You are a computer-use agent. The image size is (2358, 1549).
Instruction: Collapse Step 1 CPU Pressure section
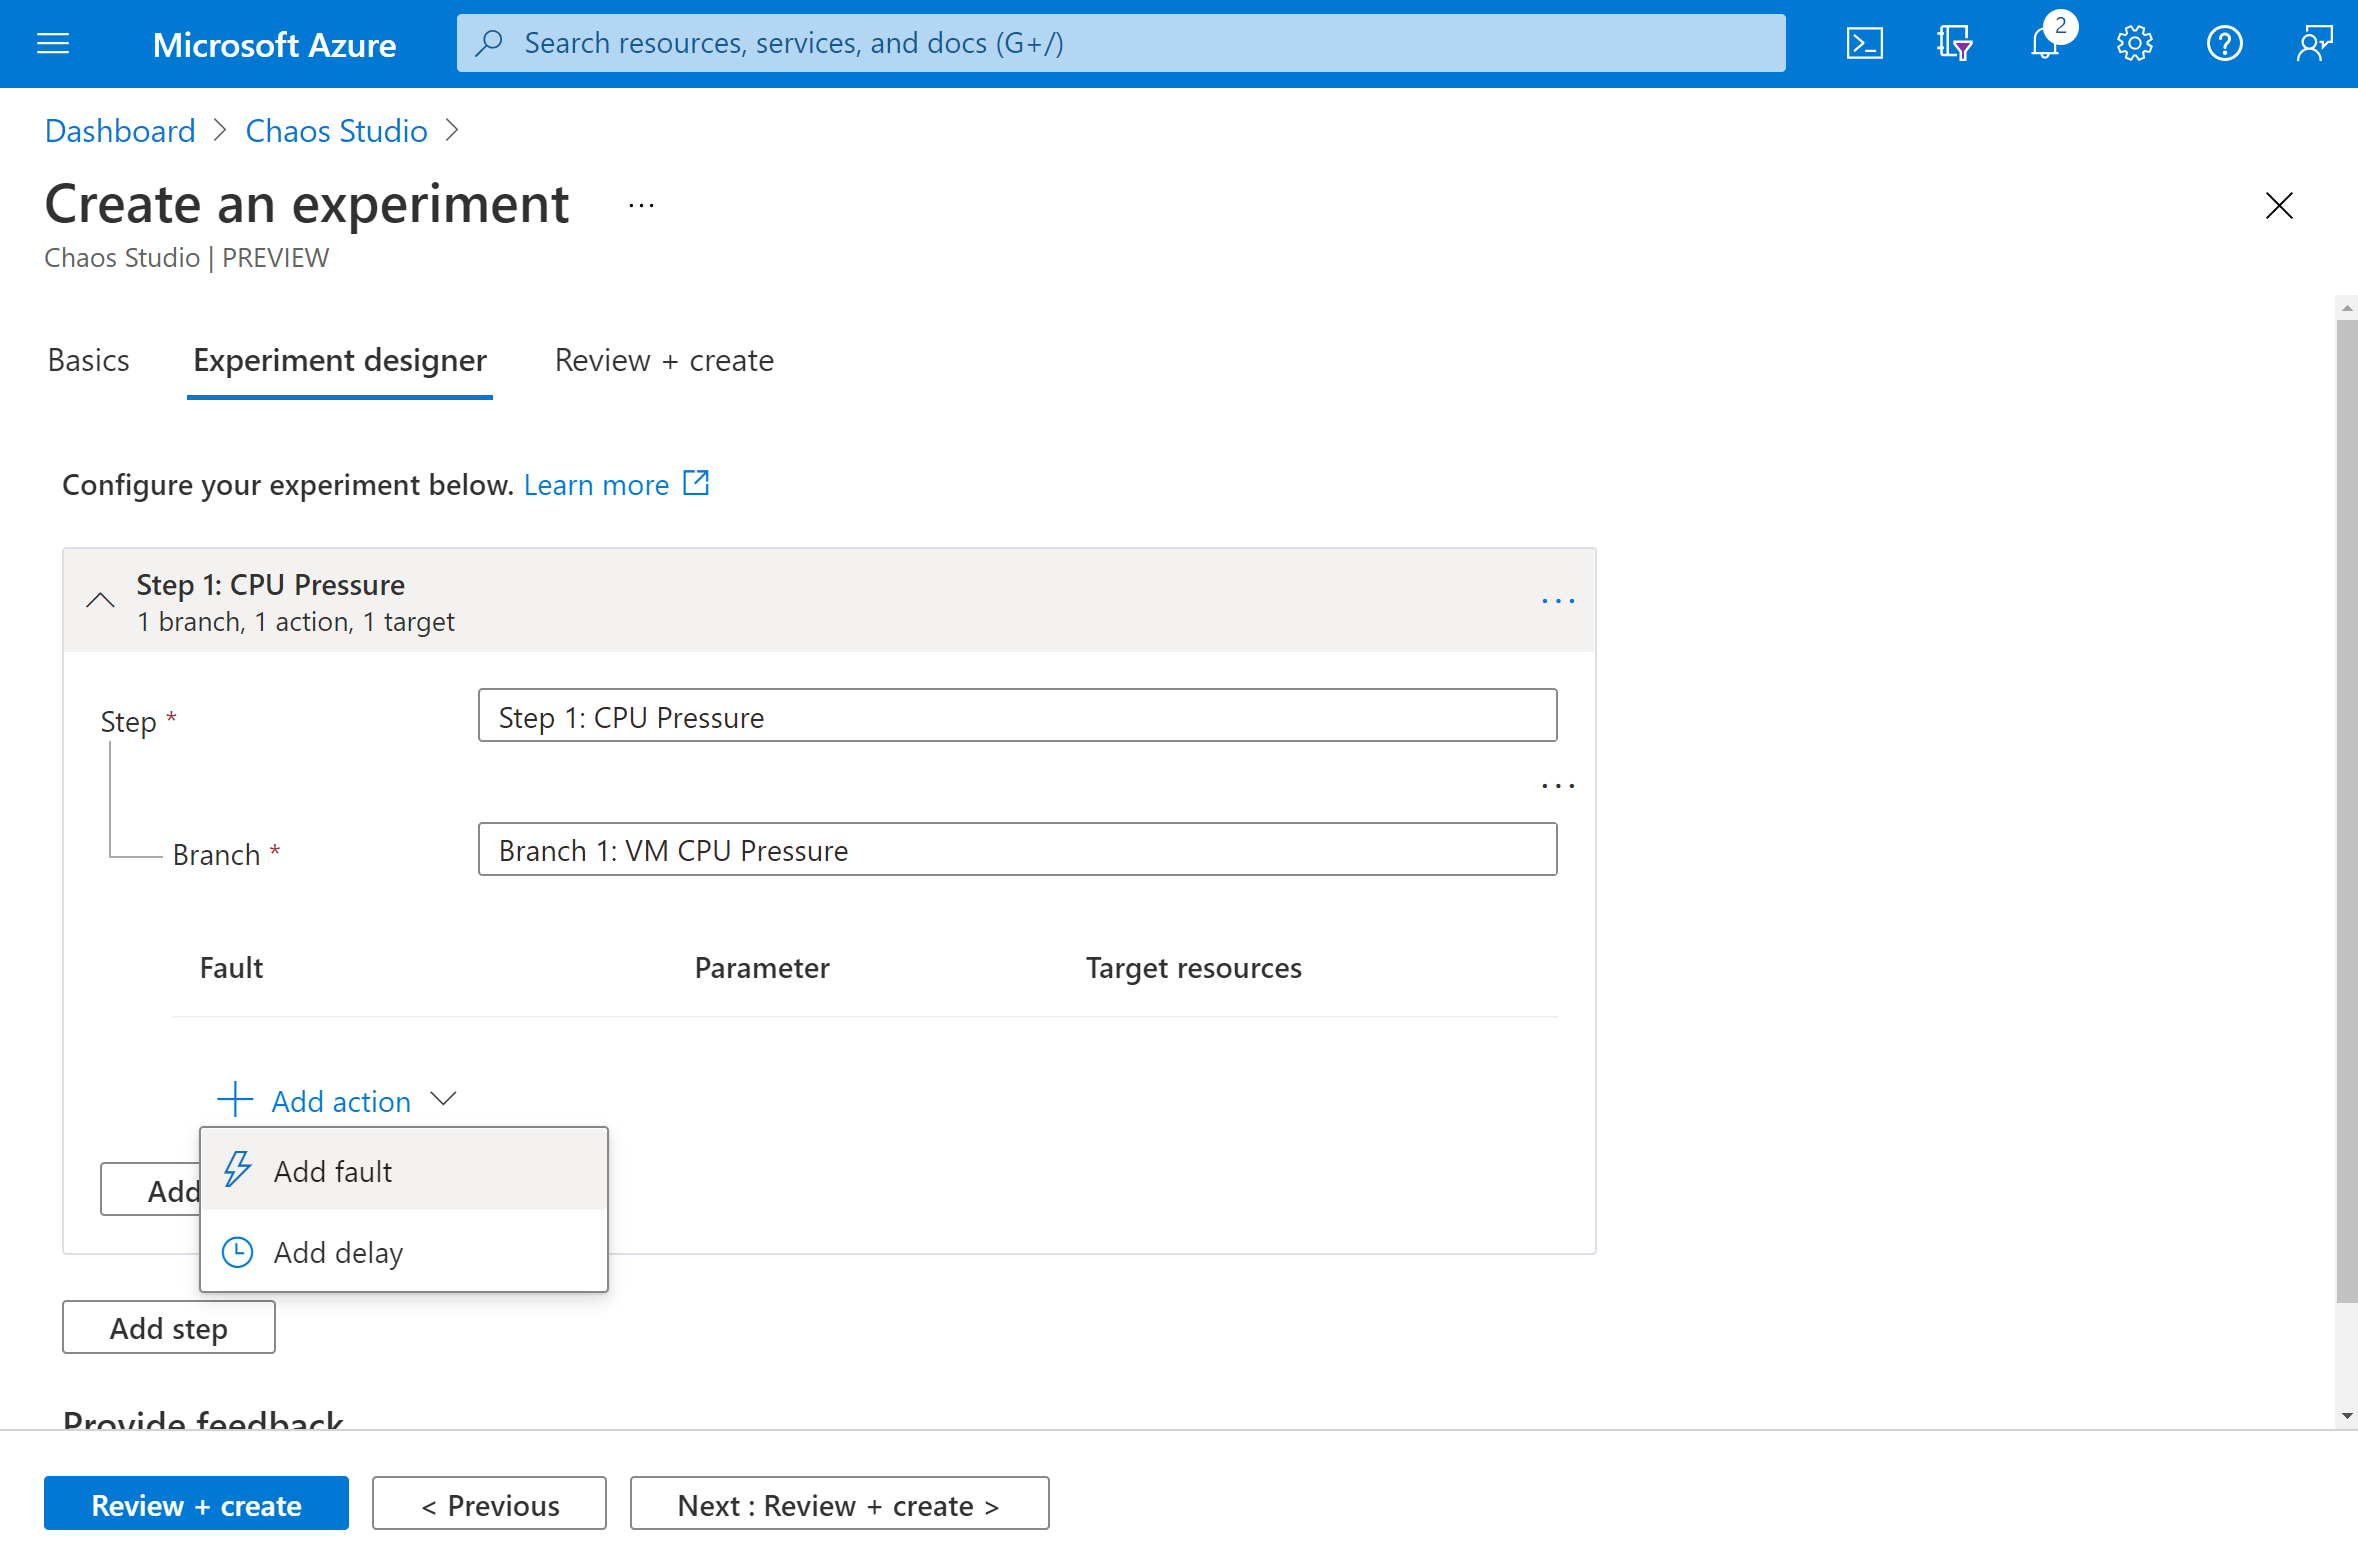tap(99, 598)
